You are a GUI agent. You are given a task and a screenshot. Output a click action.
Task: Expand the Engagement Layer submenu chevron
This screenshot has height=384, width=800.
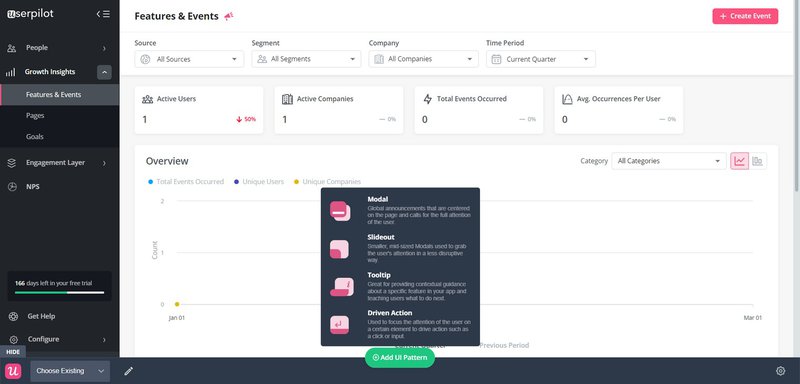(x=104, y=163)
